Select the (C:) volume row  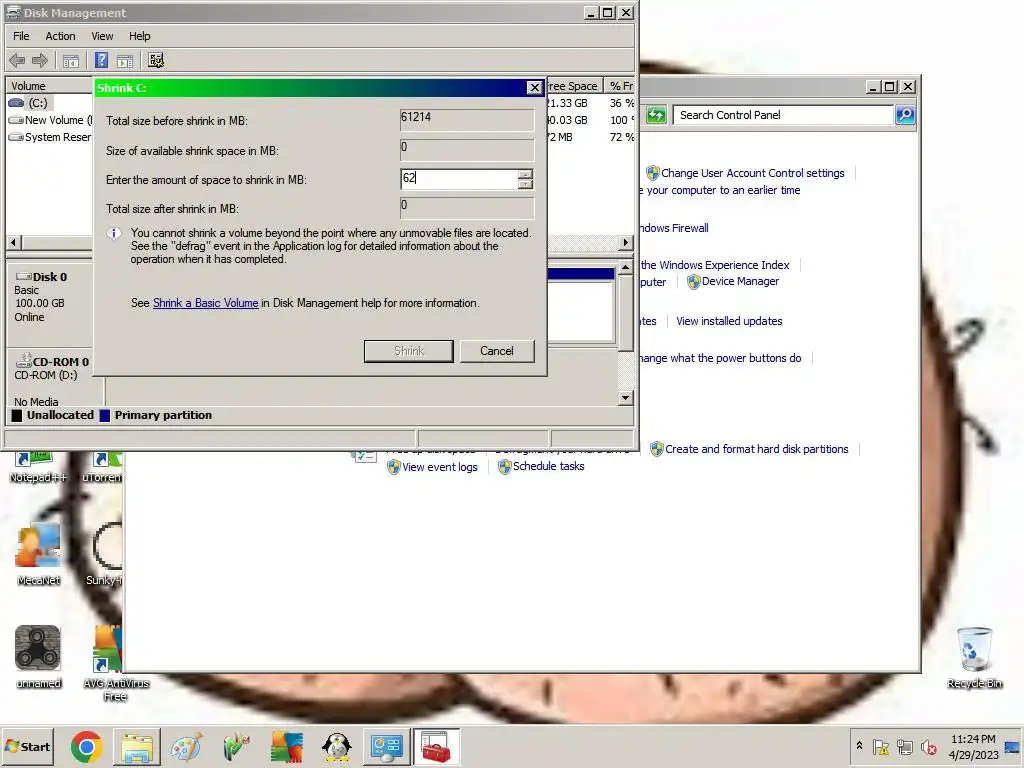click(50, 103)
